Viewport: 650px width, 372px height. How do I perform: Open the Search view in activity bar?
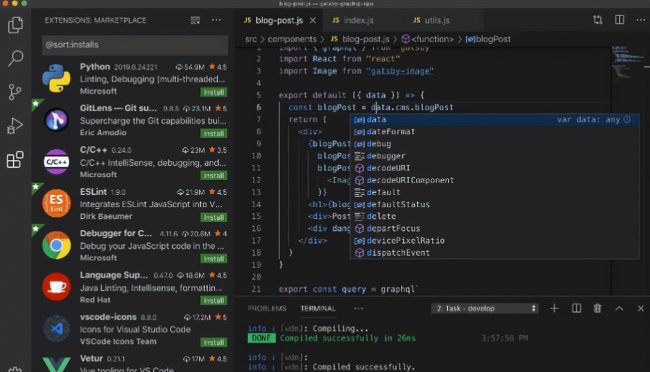[15, 58]
